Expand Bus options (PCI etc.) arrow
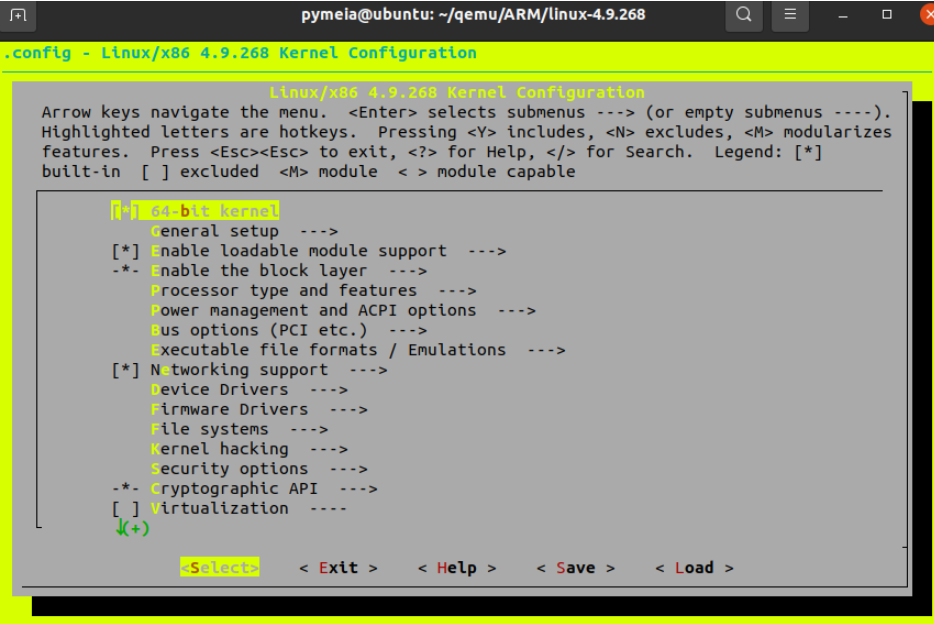Screen dimensions: 934x624 [x=408, y=330]
